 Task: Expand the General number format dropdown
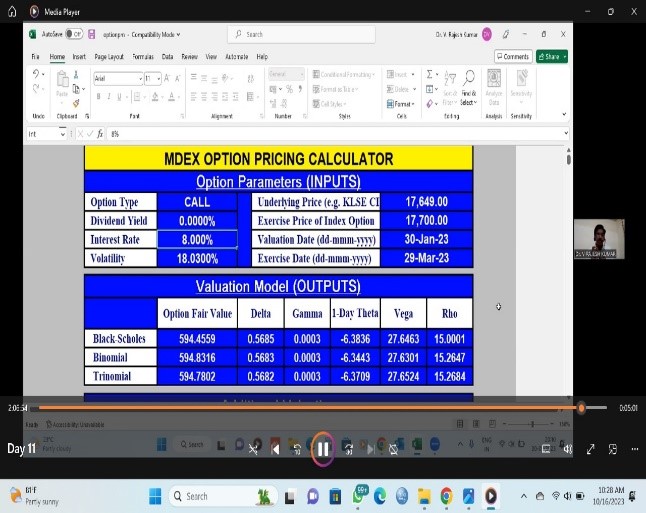(x=302, y=75)
